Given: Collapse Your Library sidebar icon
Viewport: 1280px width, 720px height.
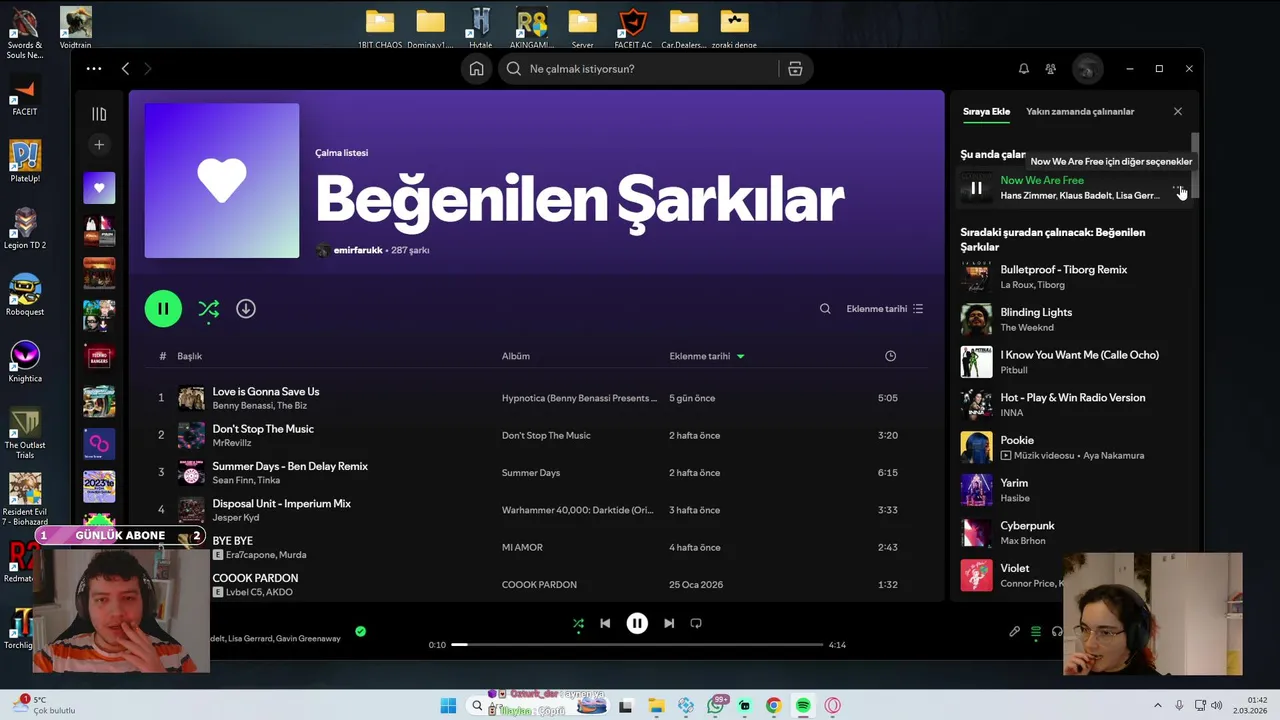Looking at the screenshot, I should click(99, 114).
